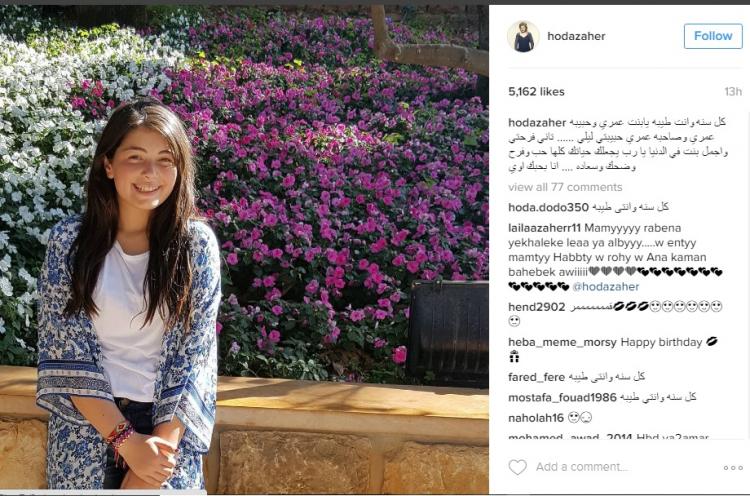Click the Follow button
750x496 pixels.
713,36
